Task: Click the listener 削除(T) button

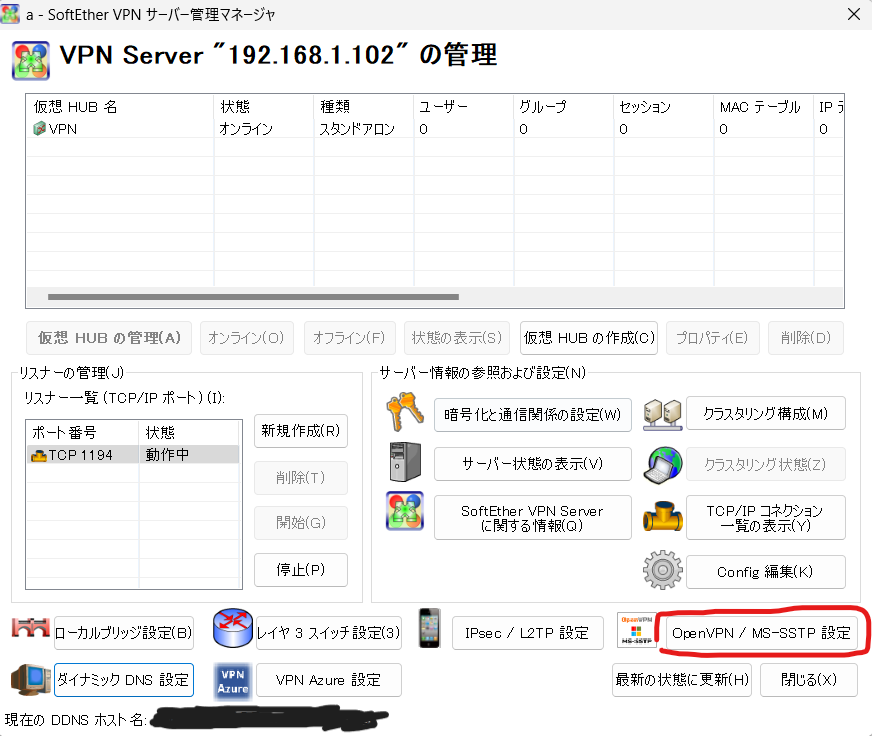Action: (x=301, y=478)
